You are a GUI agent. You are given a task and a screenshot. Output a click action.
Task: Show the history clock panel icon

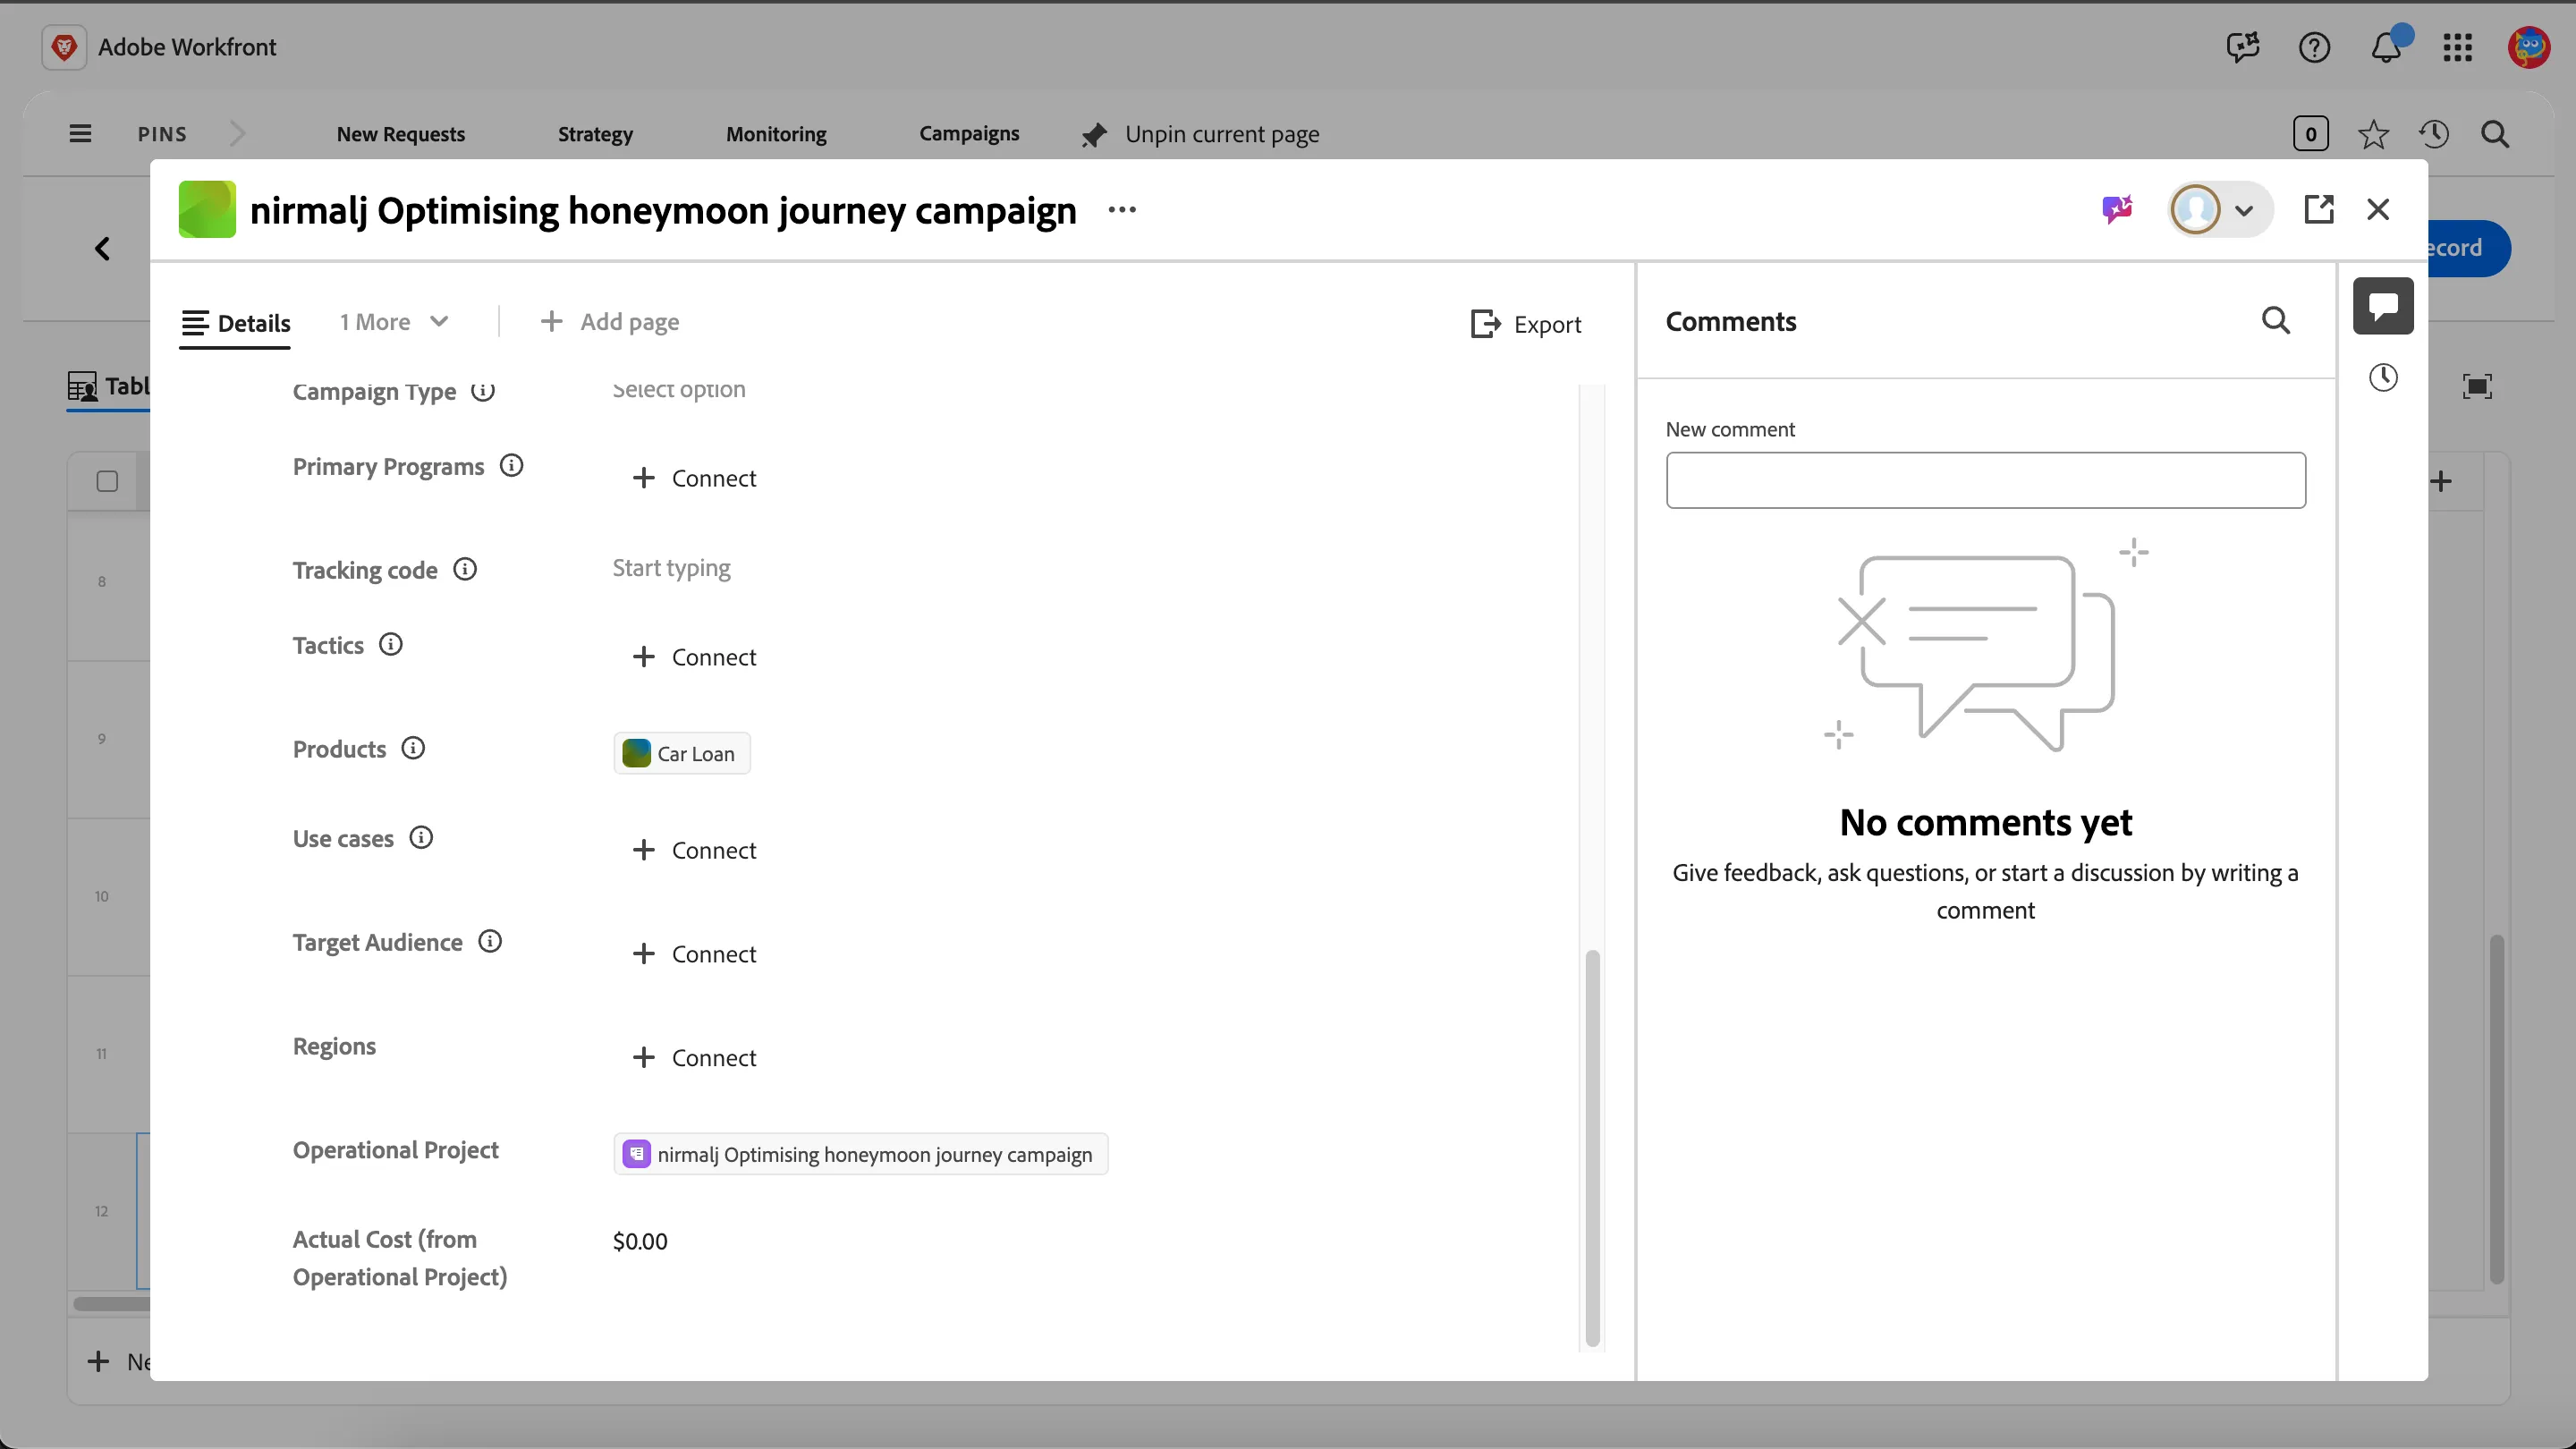pos(2383,377)
